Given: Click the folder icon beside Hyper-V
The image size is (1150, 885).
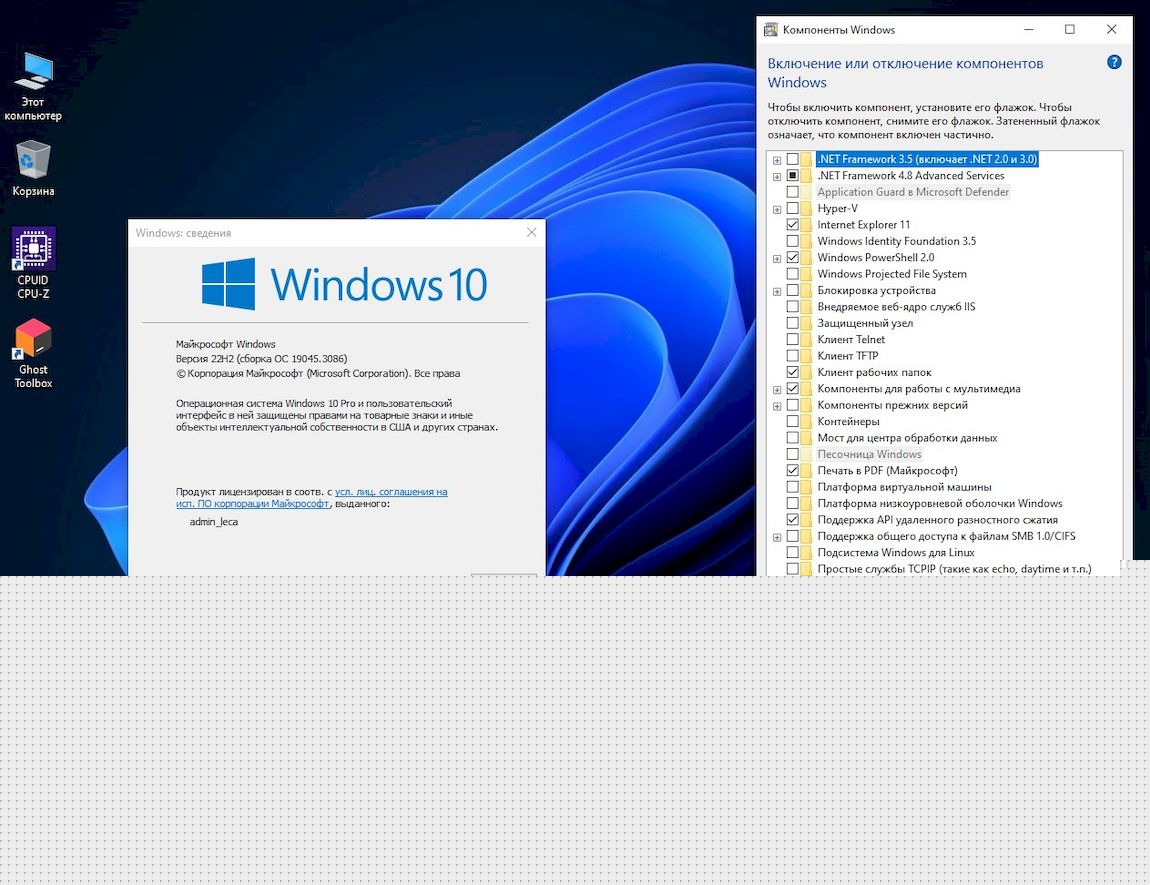Looking at the screenshot, I should click(x=807, y=208).
